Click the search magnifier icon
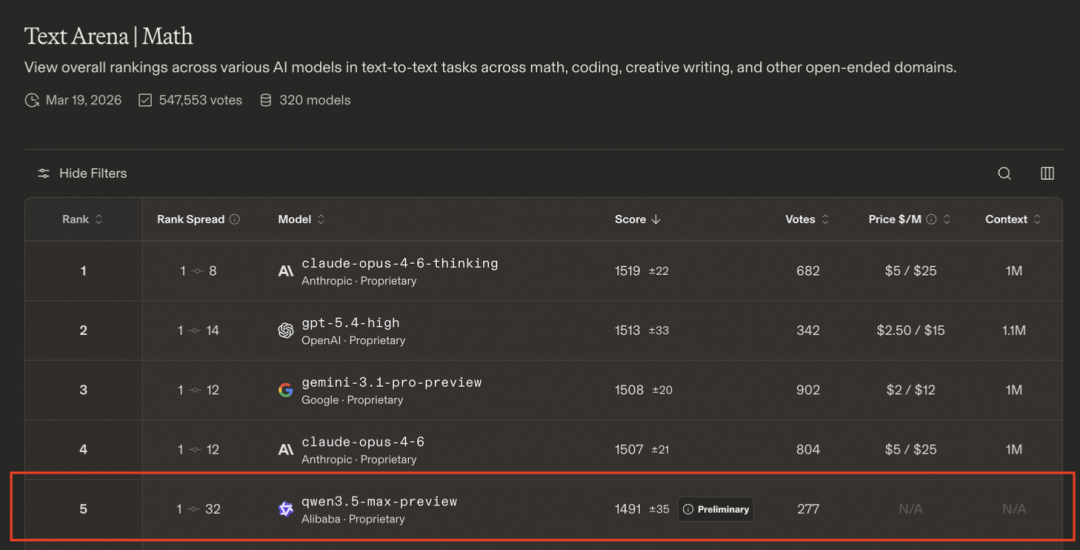This screenshot has height=550, width=1080. click(x=1004, y=173)
